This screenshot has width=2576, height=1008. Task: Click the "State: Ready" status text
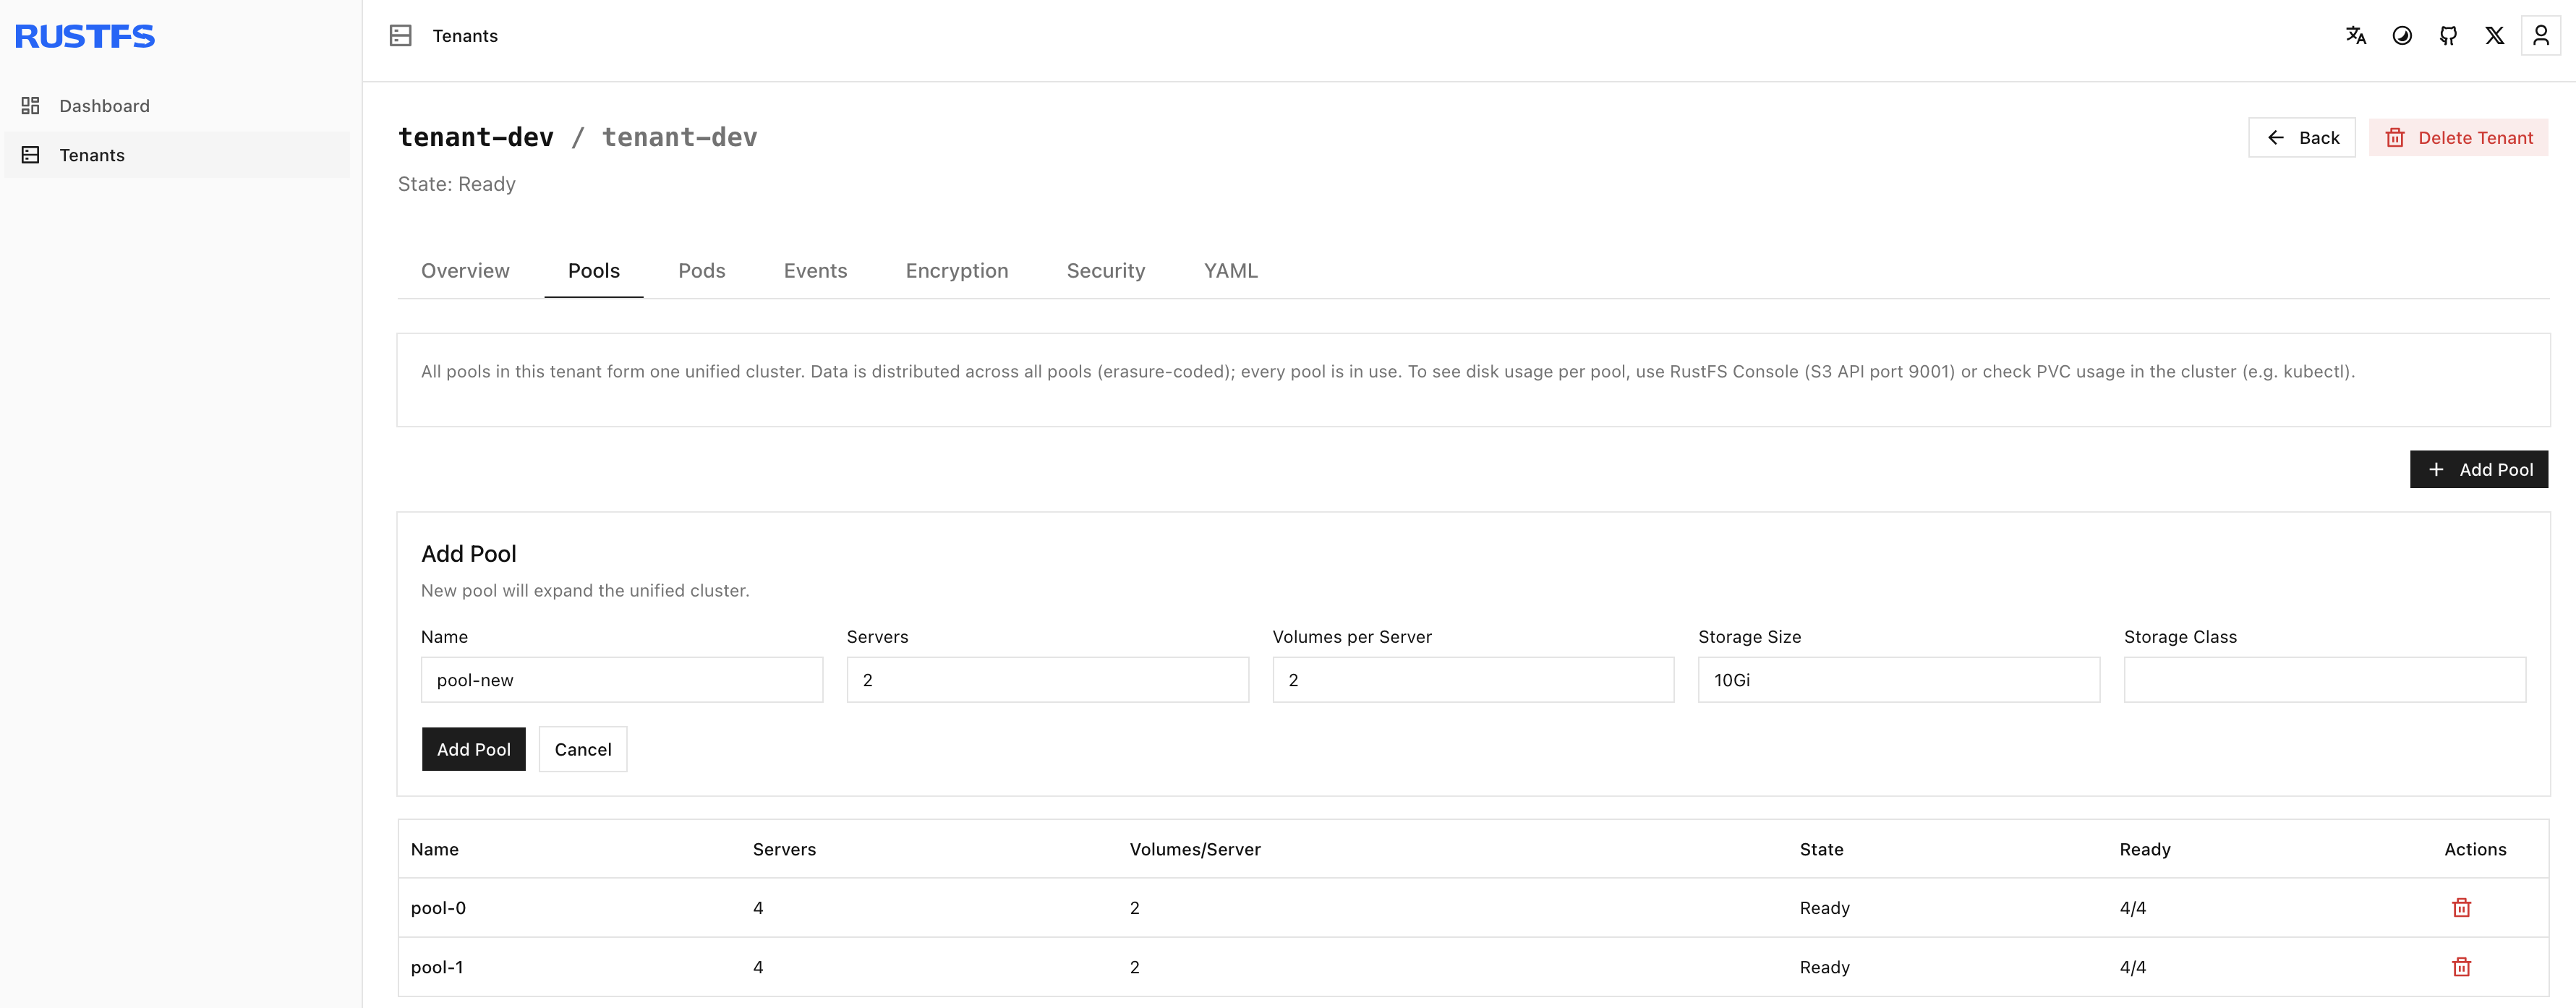[x=457, y=184]
